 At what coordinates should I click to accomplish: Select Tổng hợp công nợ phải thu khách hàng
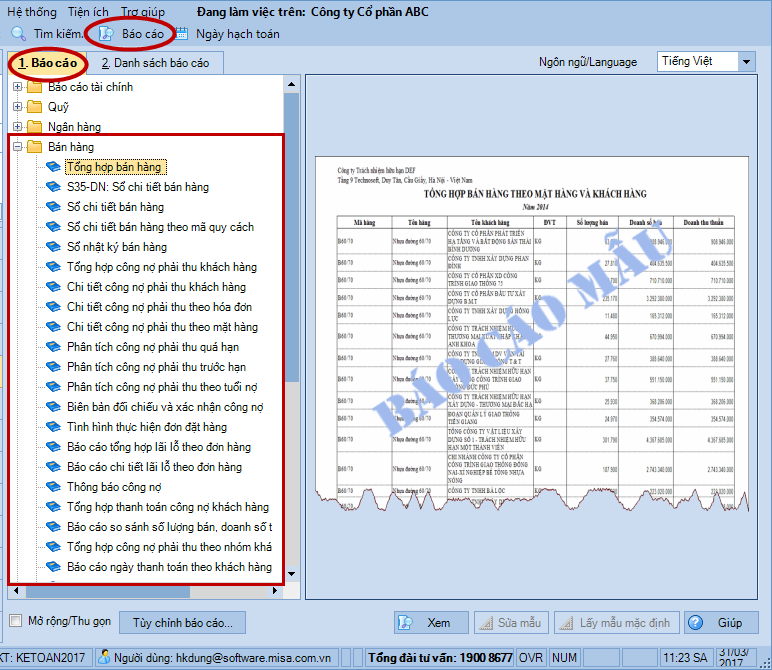[161, 267]
